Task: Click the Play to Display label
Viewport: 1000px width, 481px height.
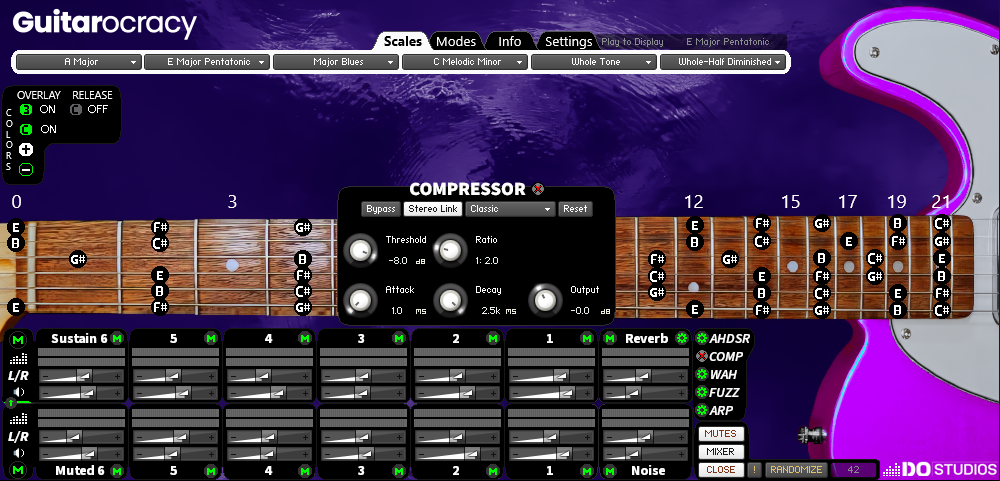Action: [633, 42]
